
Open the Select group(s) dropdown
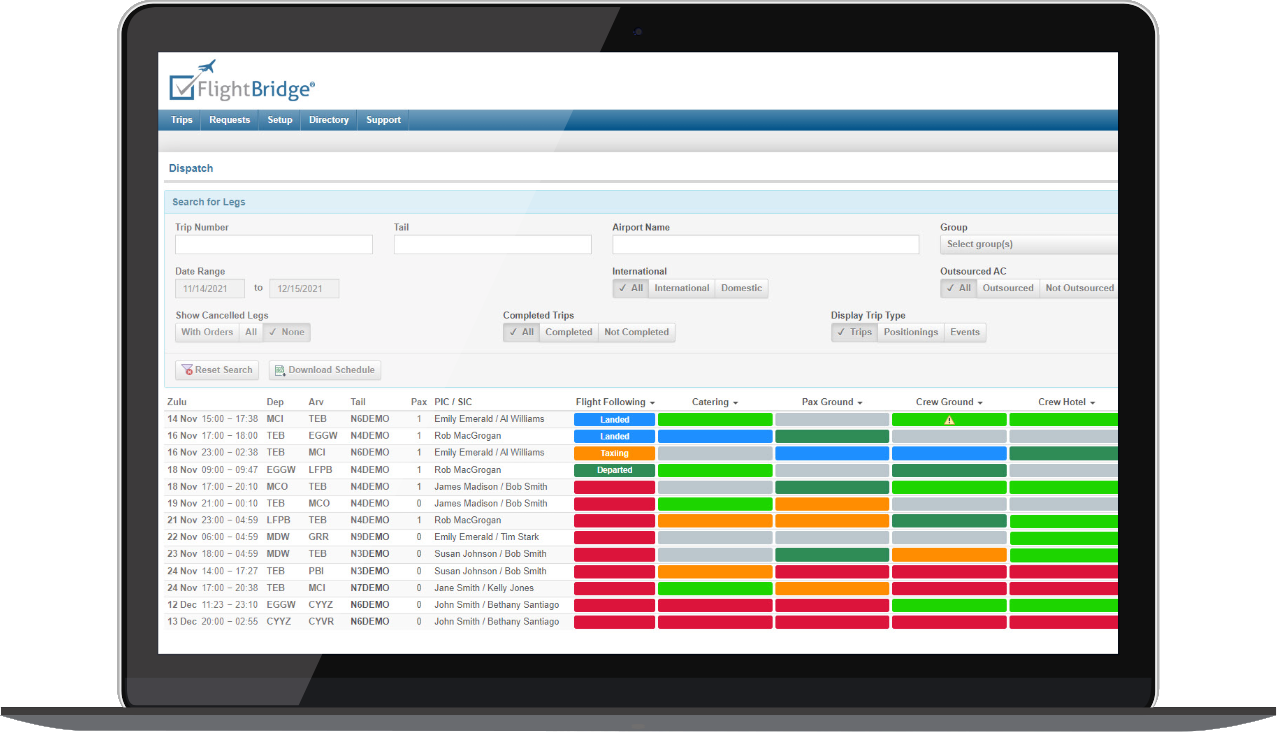coord(1028,244)
